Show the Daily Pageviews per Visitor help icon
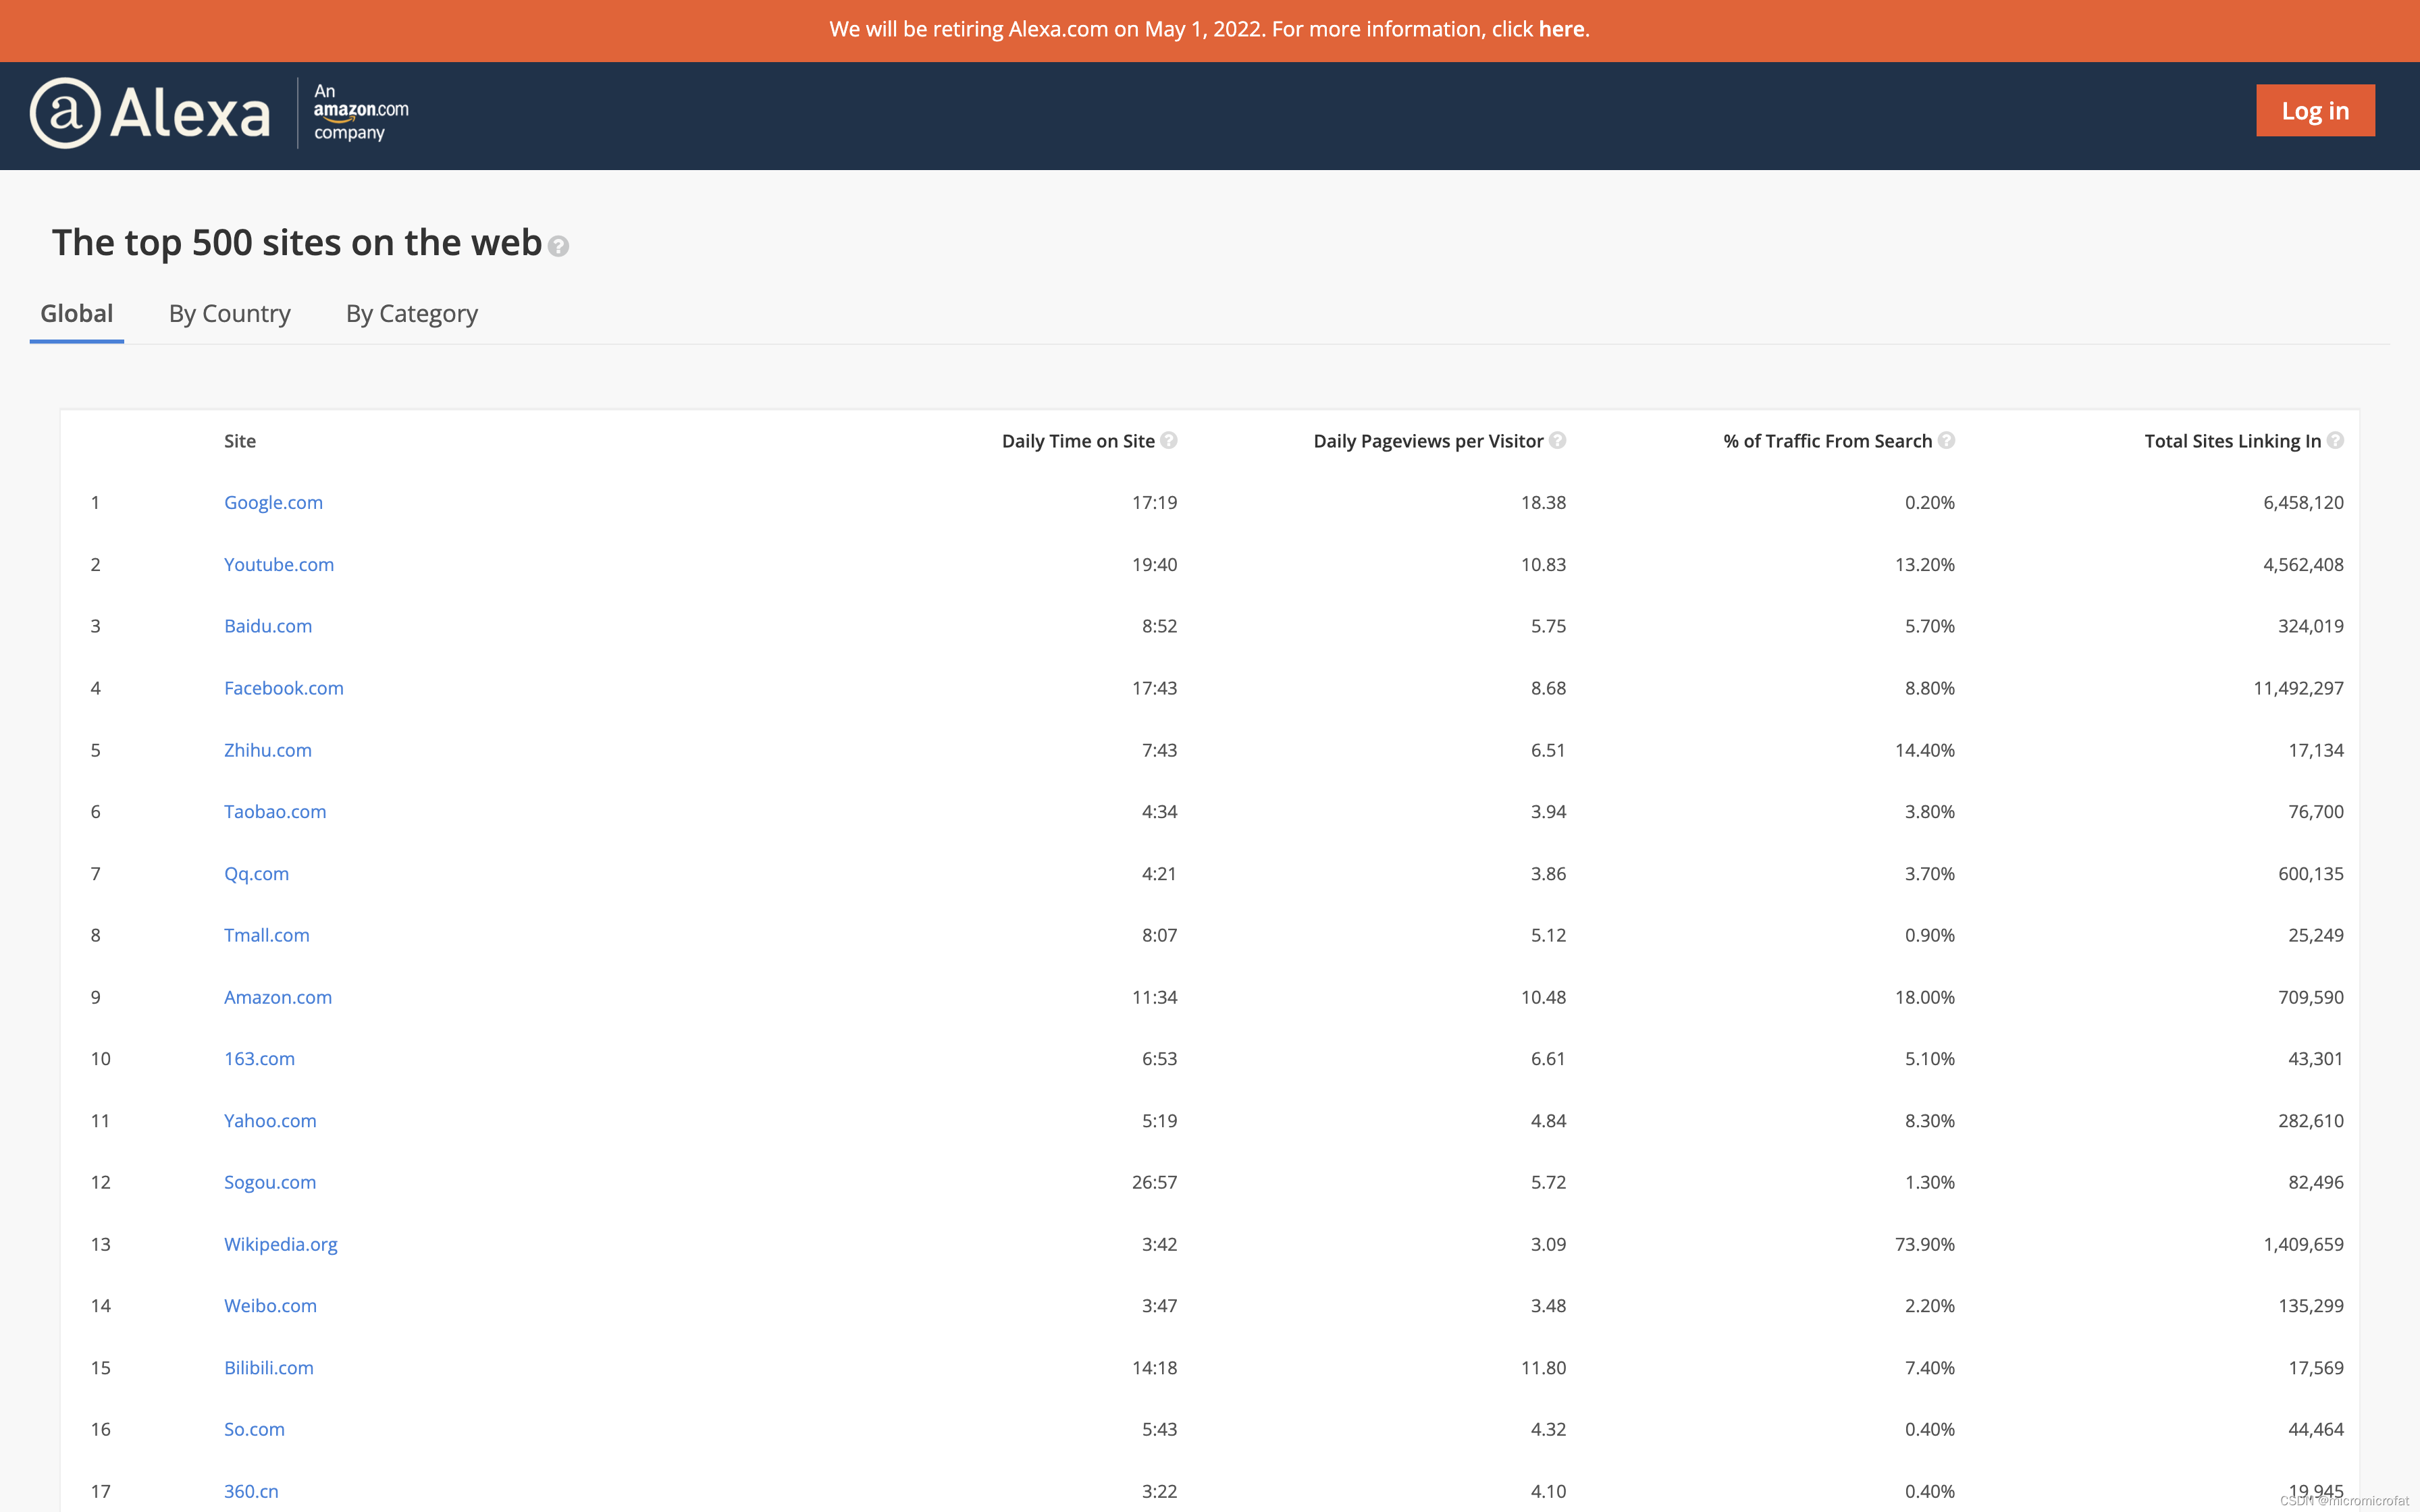2420x1512 pixels. 1557,440
